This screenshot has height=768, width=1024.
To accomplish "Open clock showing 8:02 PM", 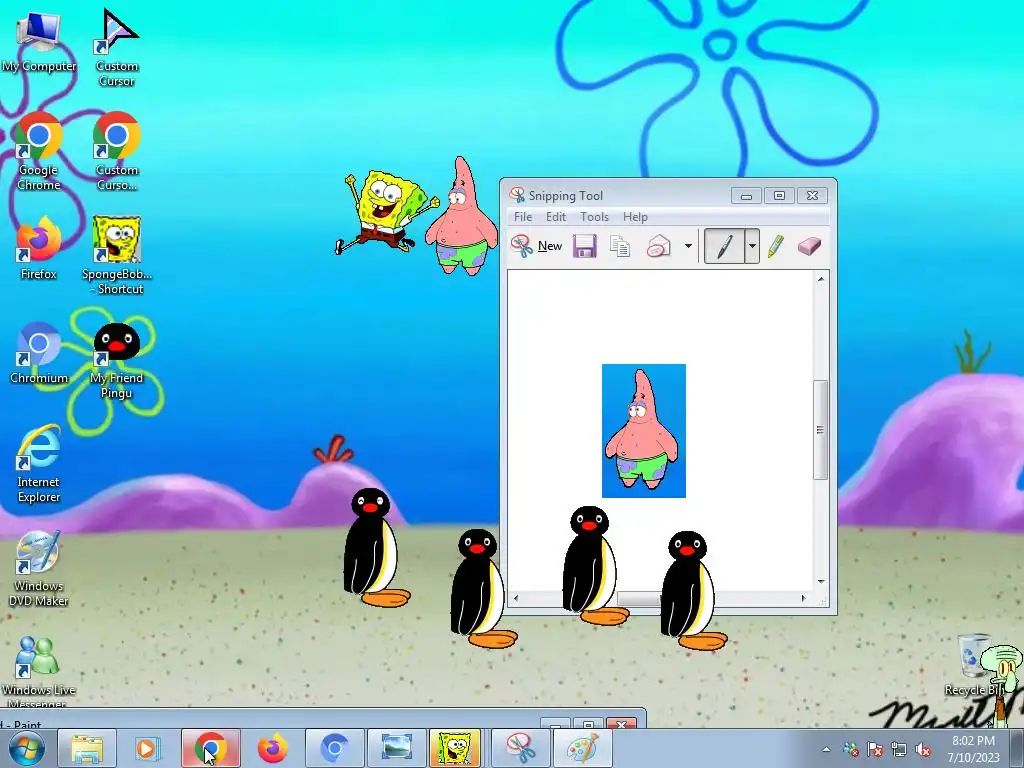I will coord(973,748).
